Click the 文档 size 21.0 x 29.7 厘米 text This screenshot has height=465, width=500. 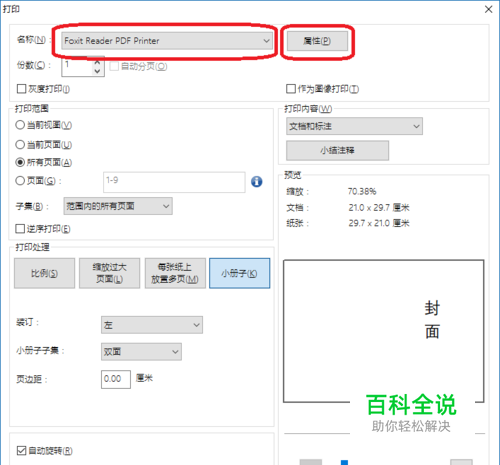(x=379, y=208)
